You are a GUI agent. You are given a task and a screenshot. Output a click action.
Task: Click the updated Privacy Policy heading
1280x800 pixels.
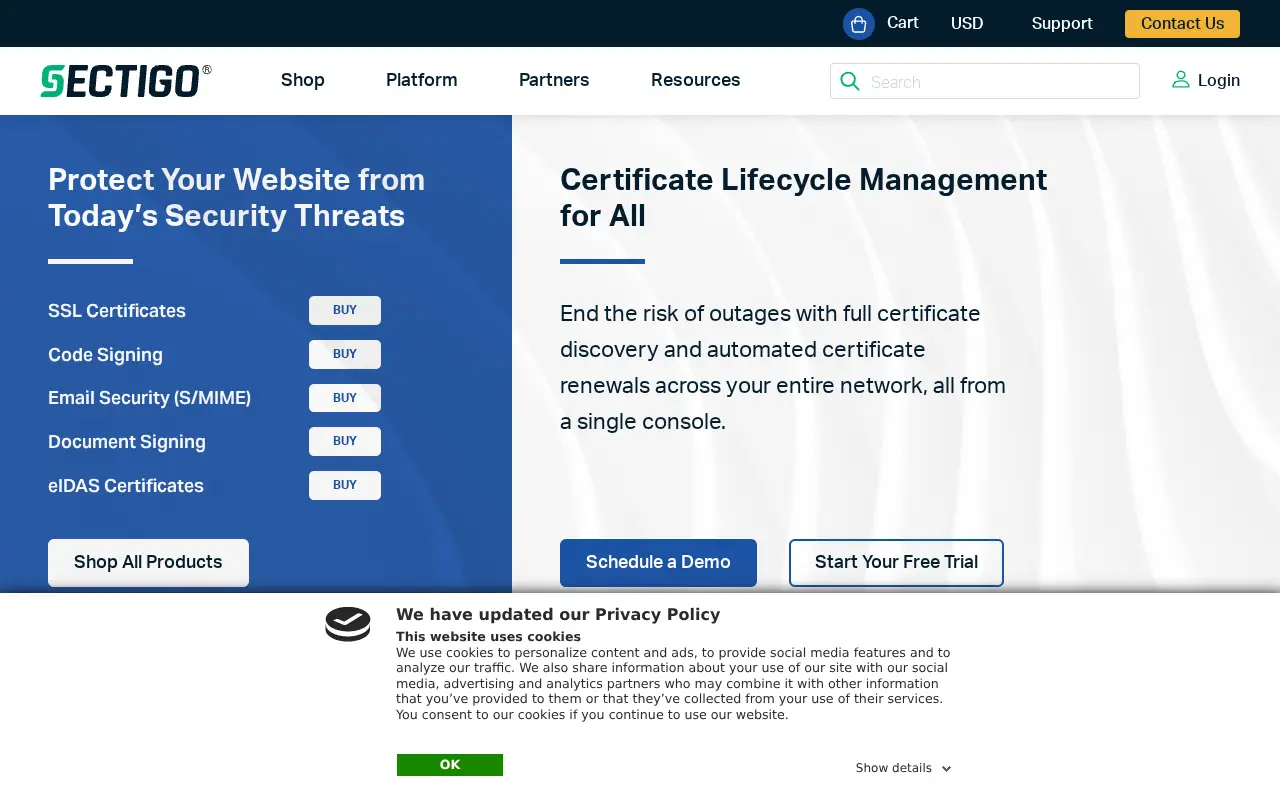558,615
